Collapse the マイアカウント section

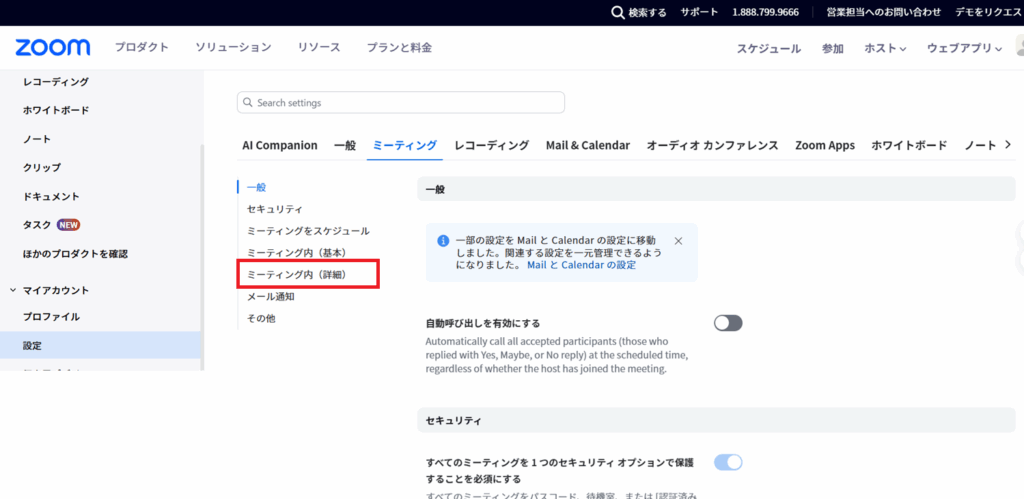pos(13,290)
